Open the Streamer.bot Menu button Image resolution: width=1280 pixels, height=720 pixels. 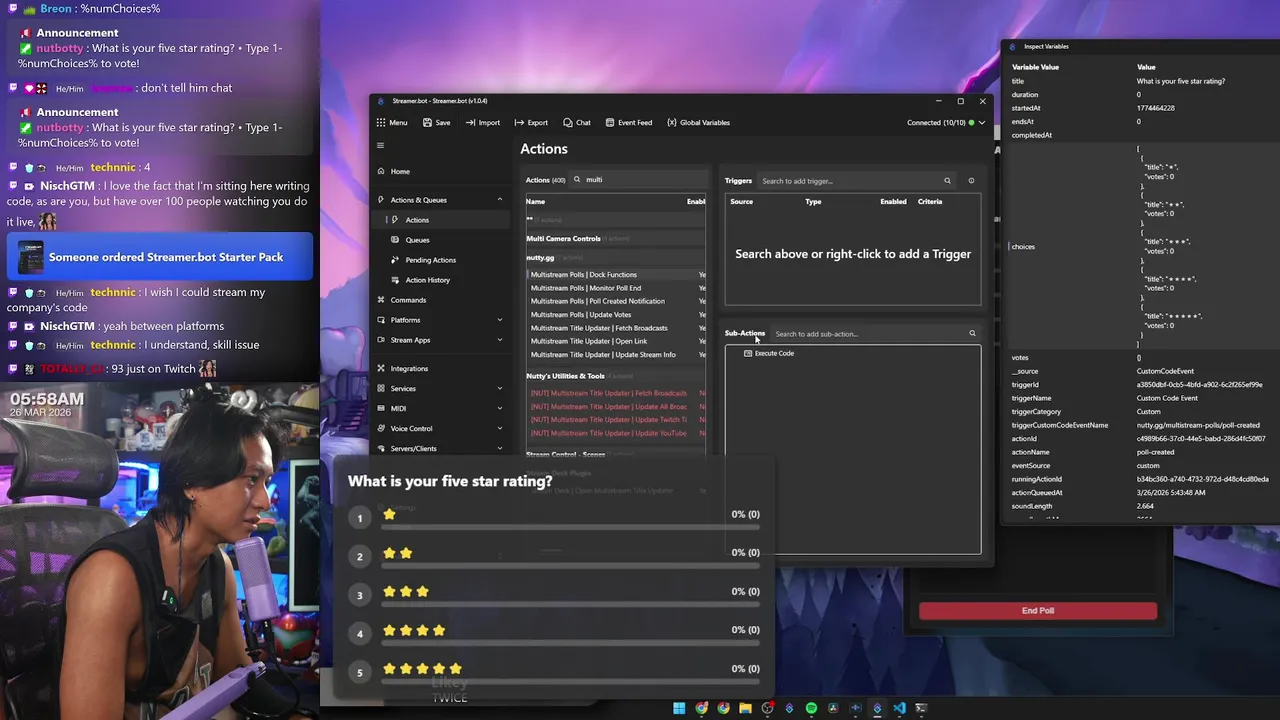[x=392, y=123]
